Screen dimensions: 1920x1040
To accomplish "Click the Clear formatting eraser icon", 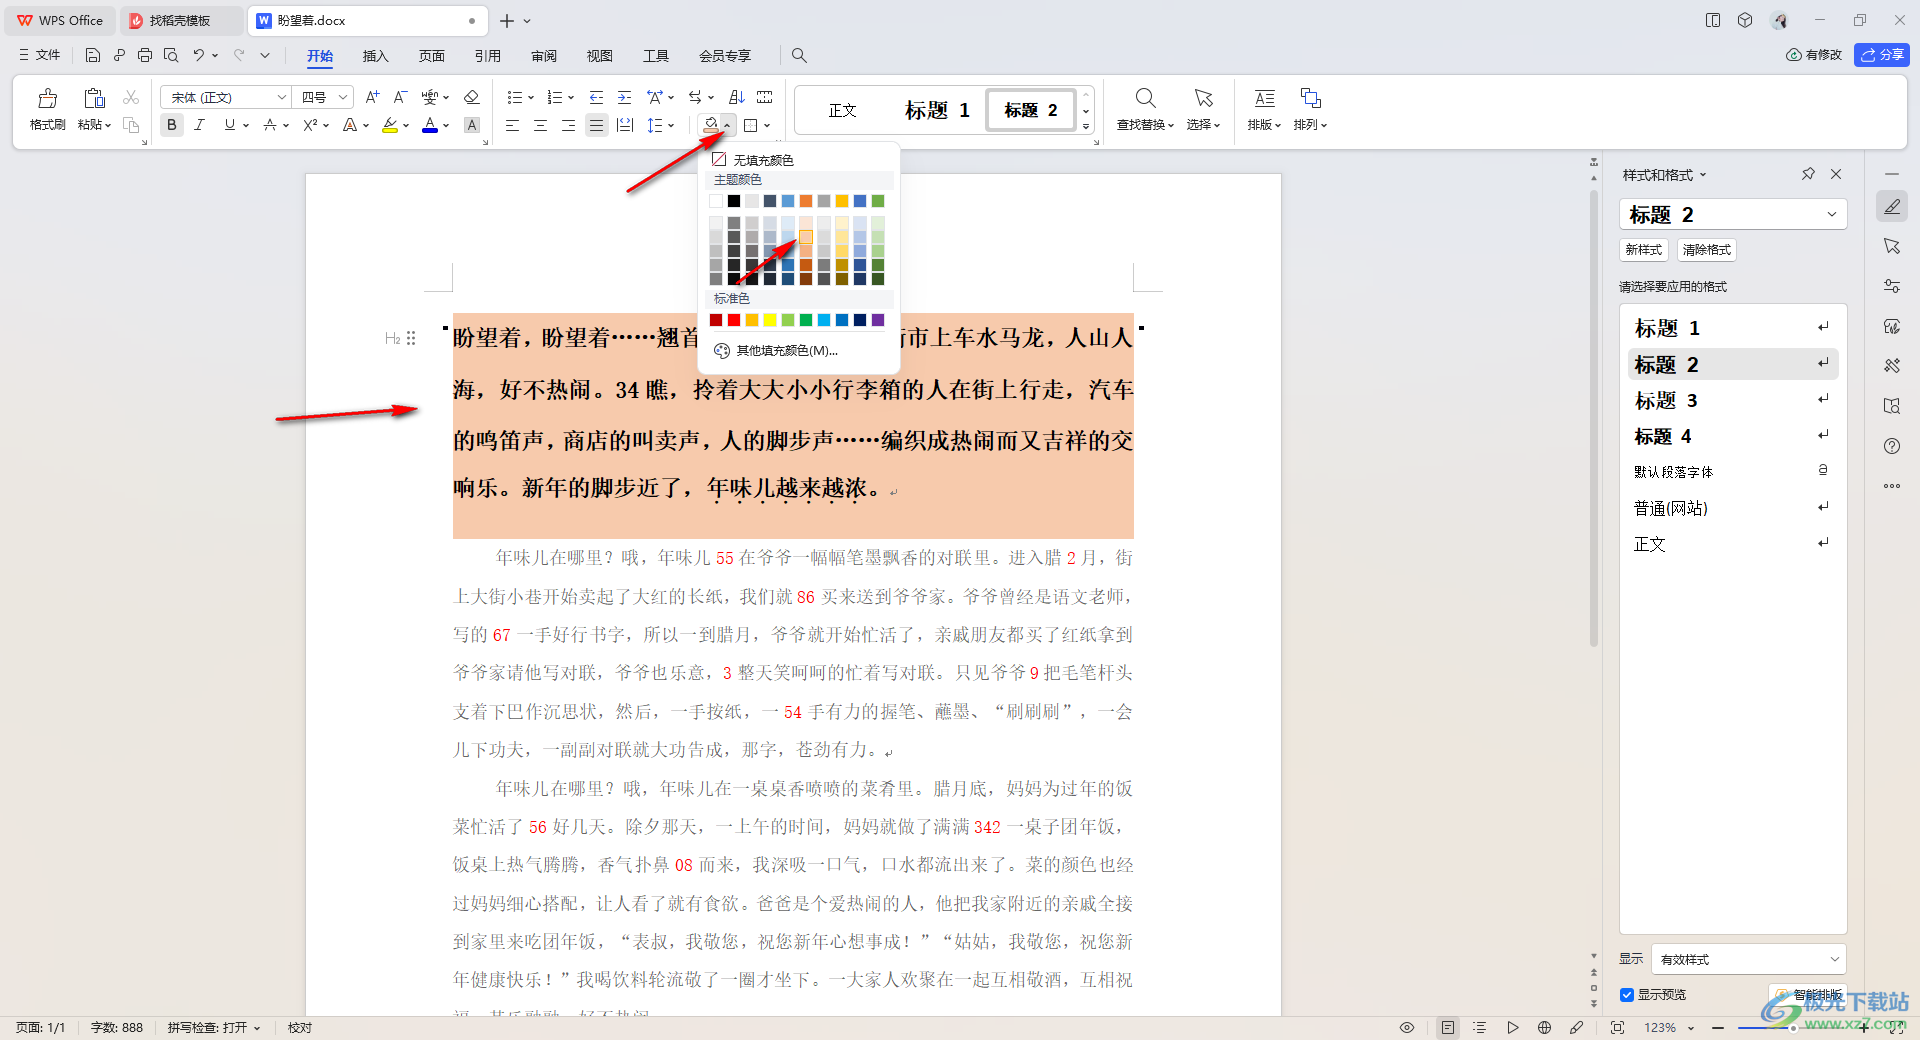I will pos(472,97).
